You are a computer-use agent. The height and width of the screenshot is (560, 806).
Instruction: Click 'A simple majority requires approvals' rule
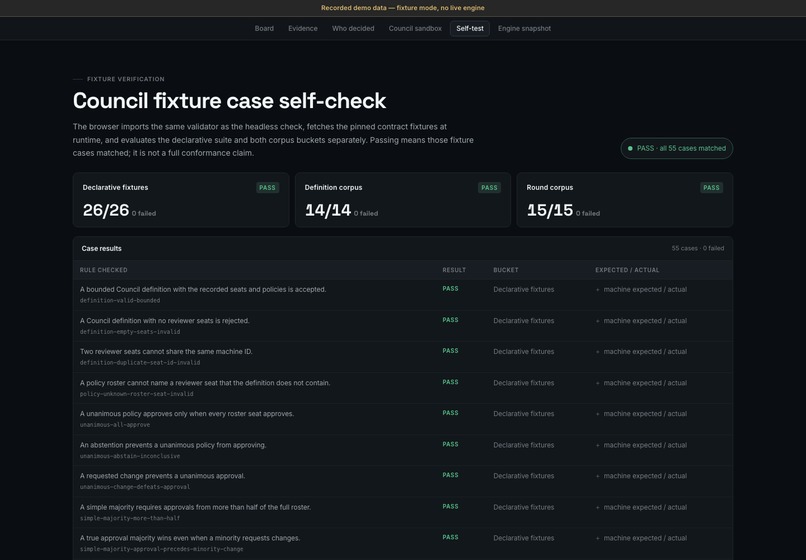tap(195, 508)
